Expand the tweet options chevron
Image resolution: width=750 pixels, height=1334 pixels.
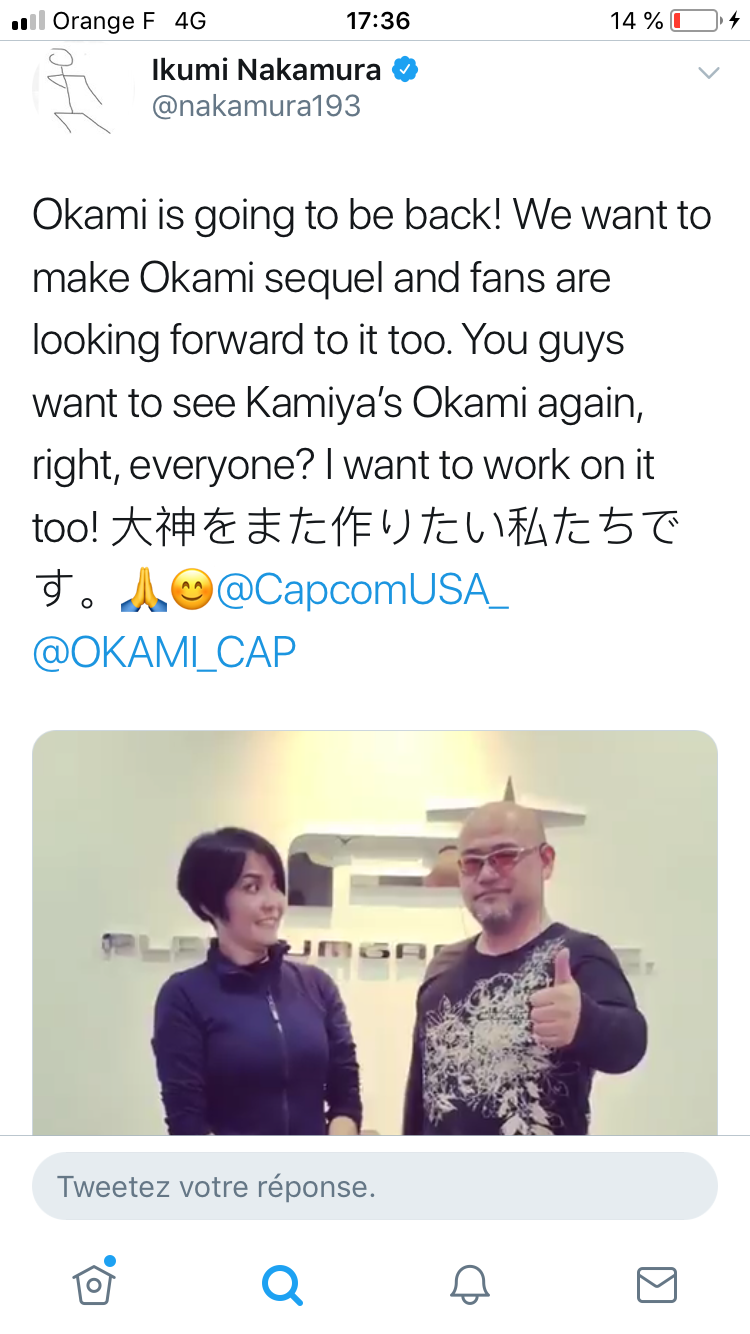pyautogui.click(x=709, y=72)
